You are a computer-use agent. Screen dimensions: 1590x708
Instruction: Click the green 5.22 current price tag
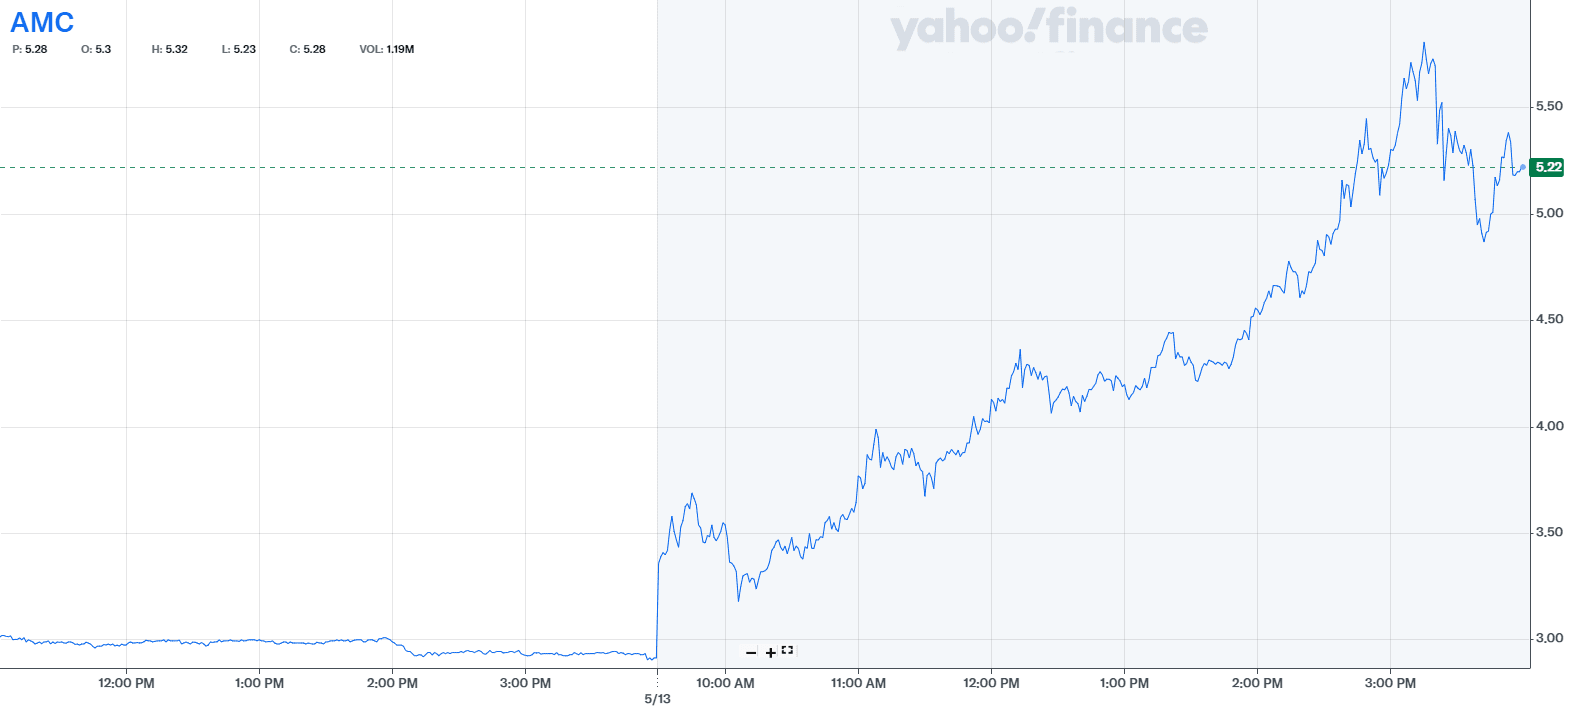[1548, 167]
